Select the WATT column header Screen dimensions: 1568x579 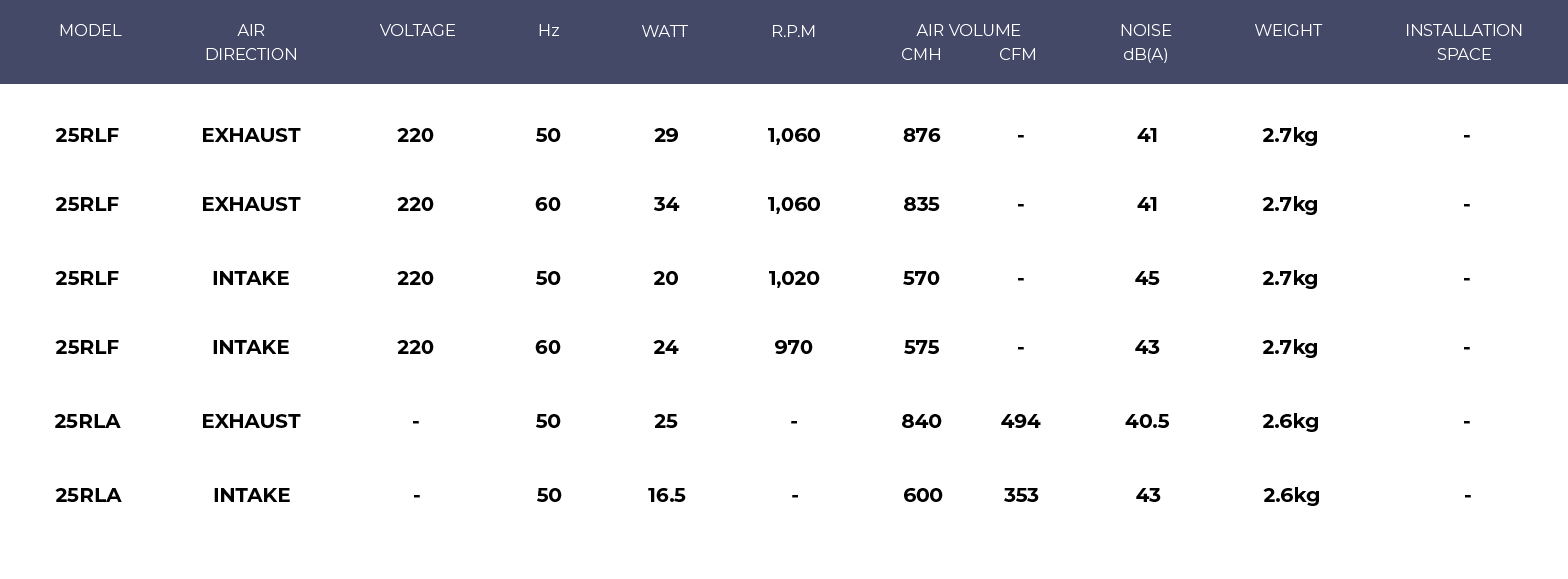click(664, 32)
